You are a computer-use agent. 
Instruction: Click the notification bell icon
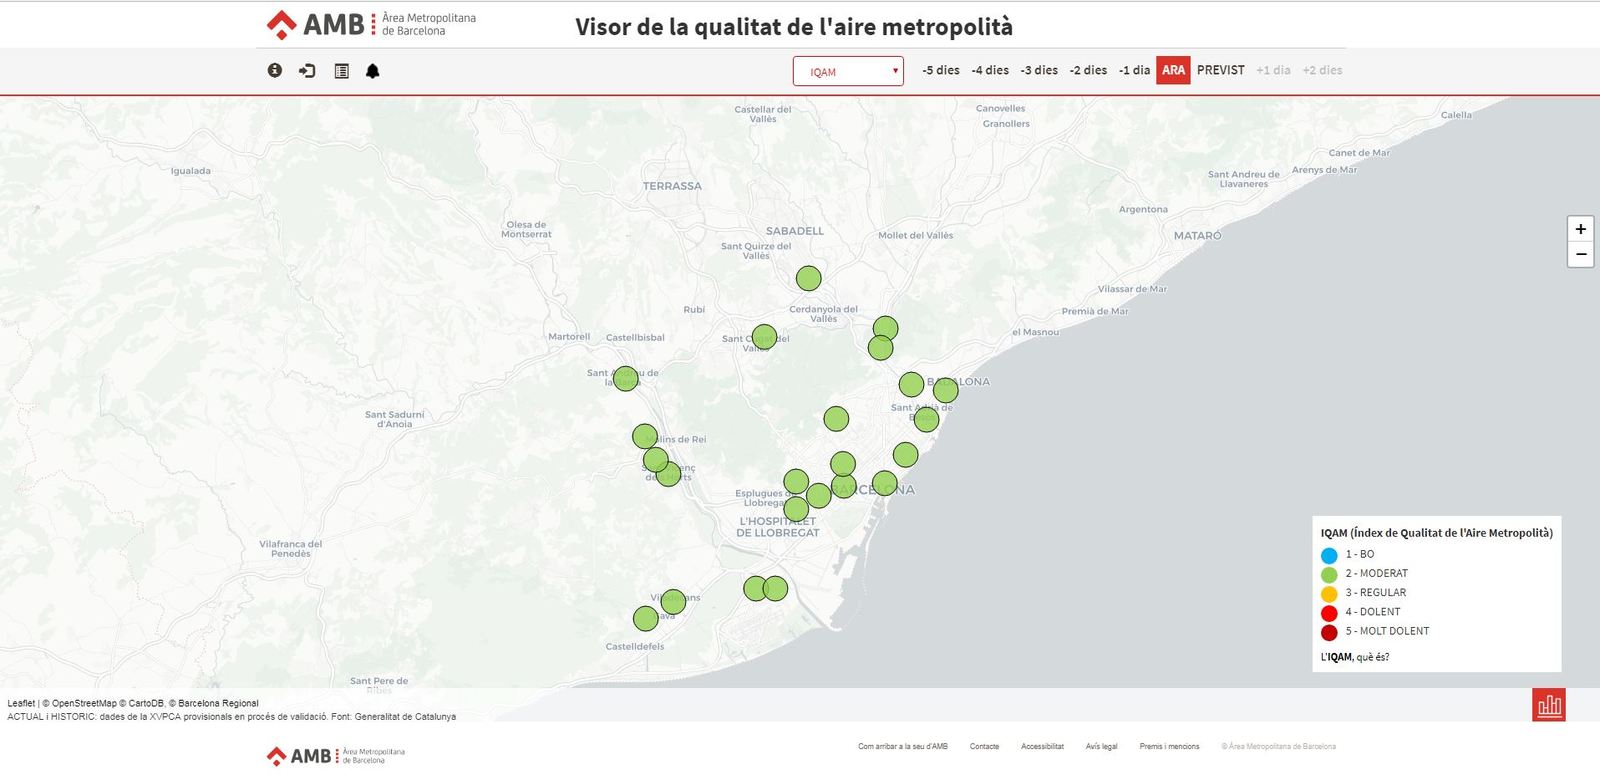coord(373,71)
